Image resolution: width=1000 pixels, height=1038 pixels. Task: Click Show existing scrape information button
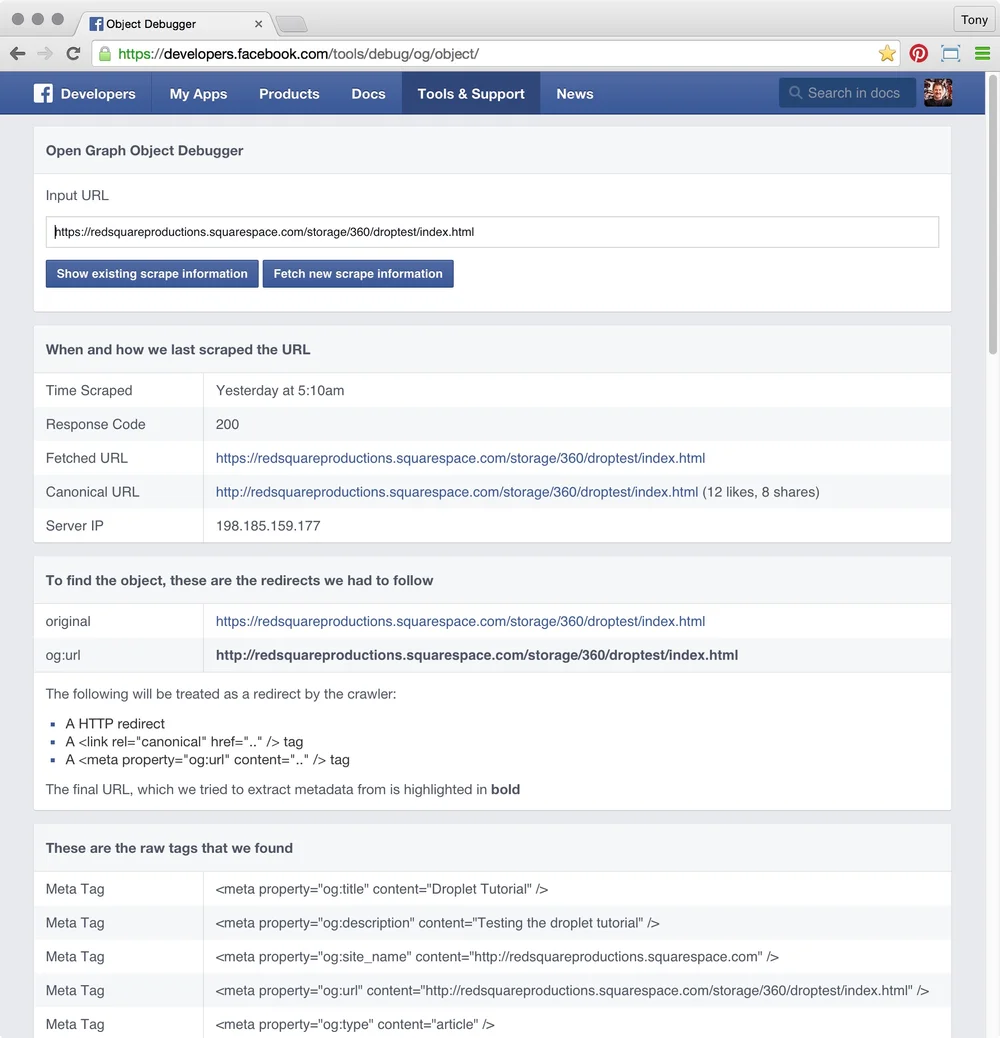152,273
